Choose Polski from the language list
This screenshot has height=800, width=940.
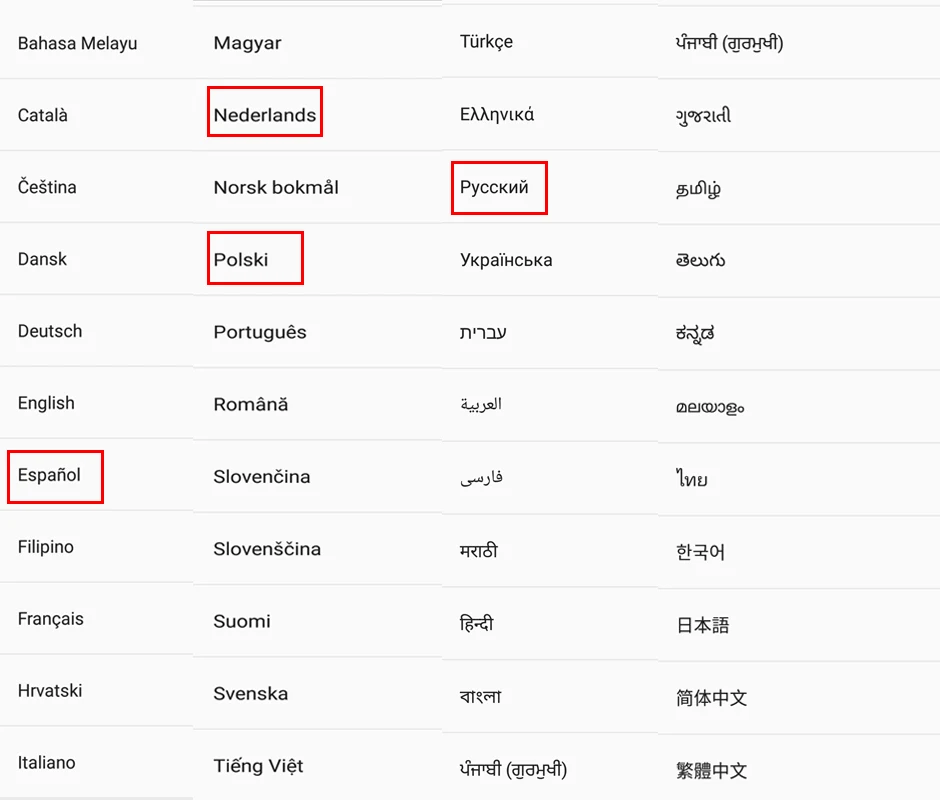(240, 260)
